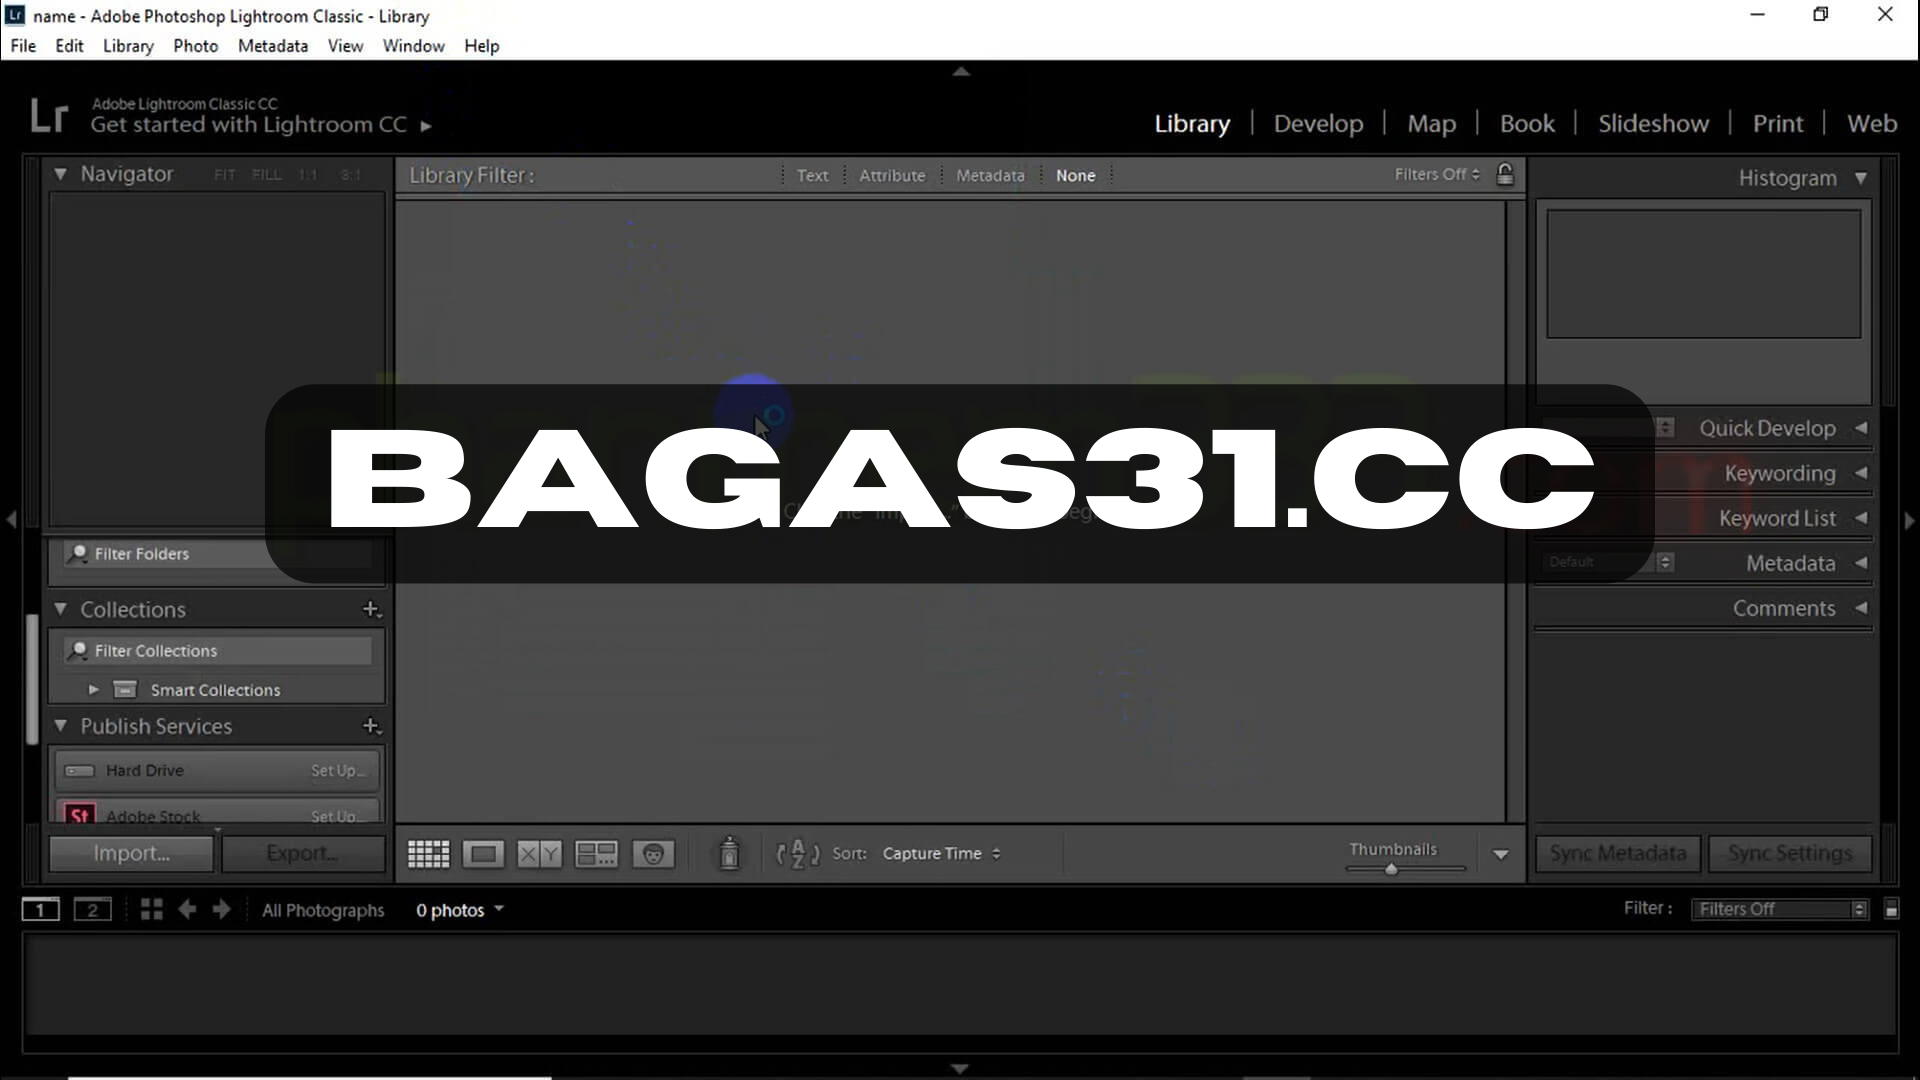1920x1080 pixels.
Task: Hide filmstrip panel bottom arrow
Action: pos(960,1069)
